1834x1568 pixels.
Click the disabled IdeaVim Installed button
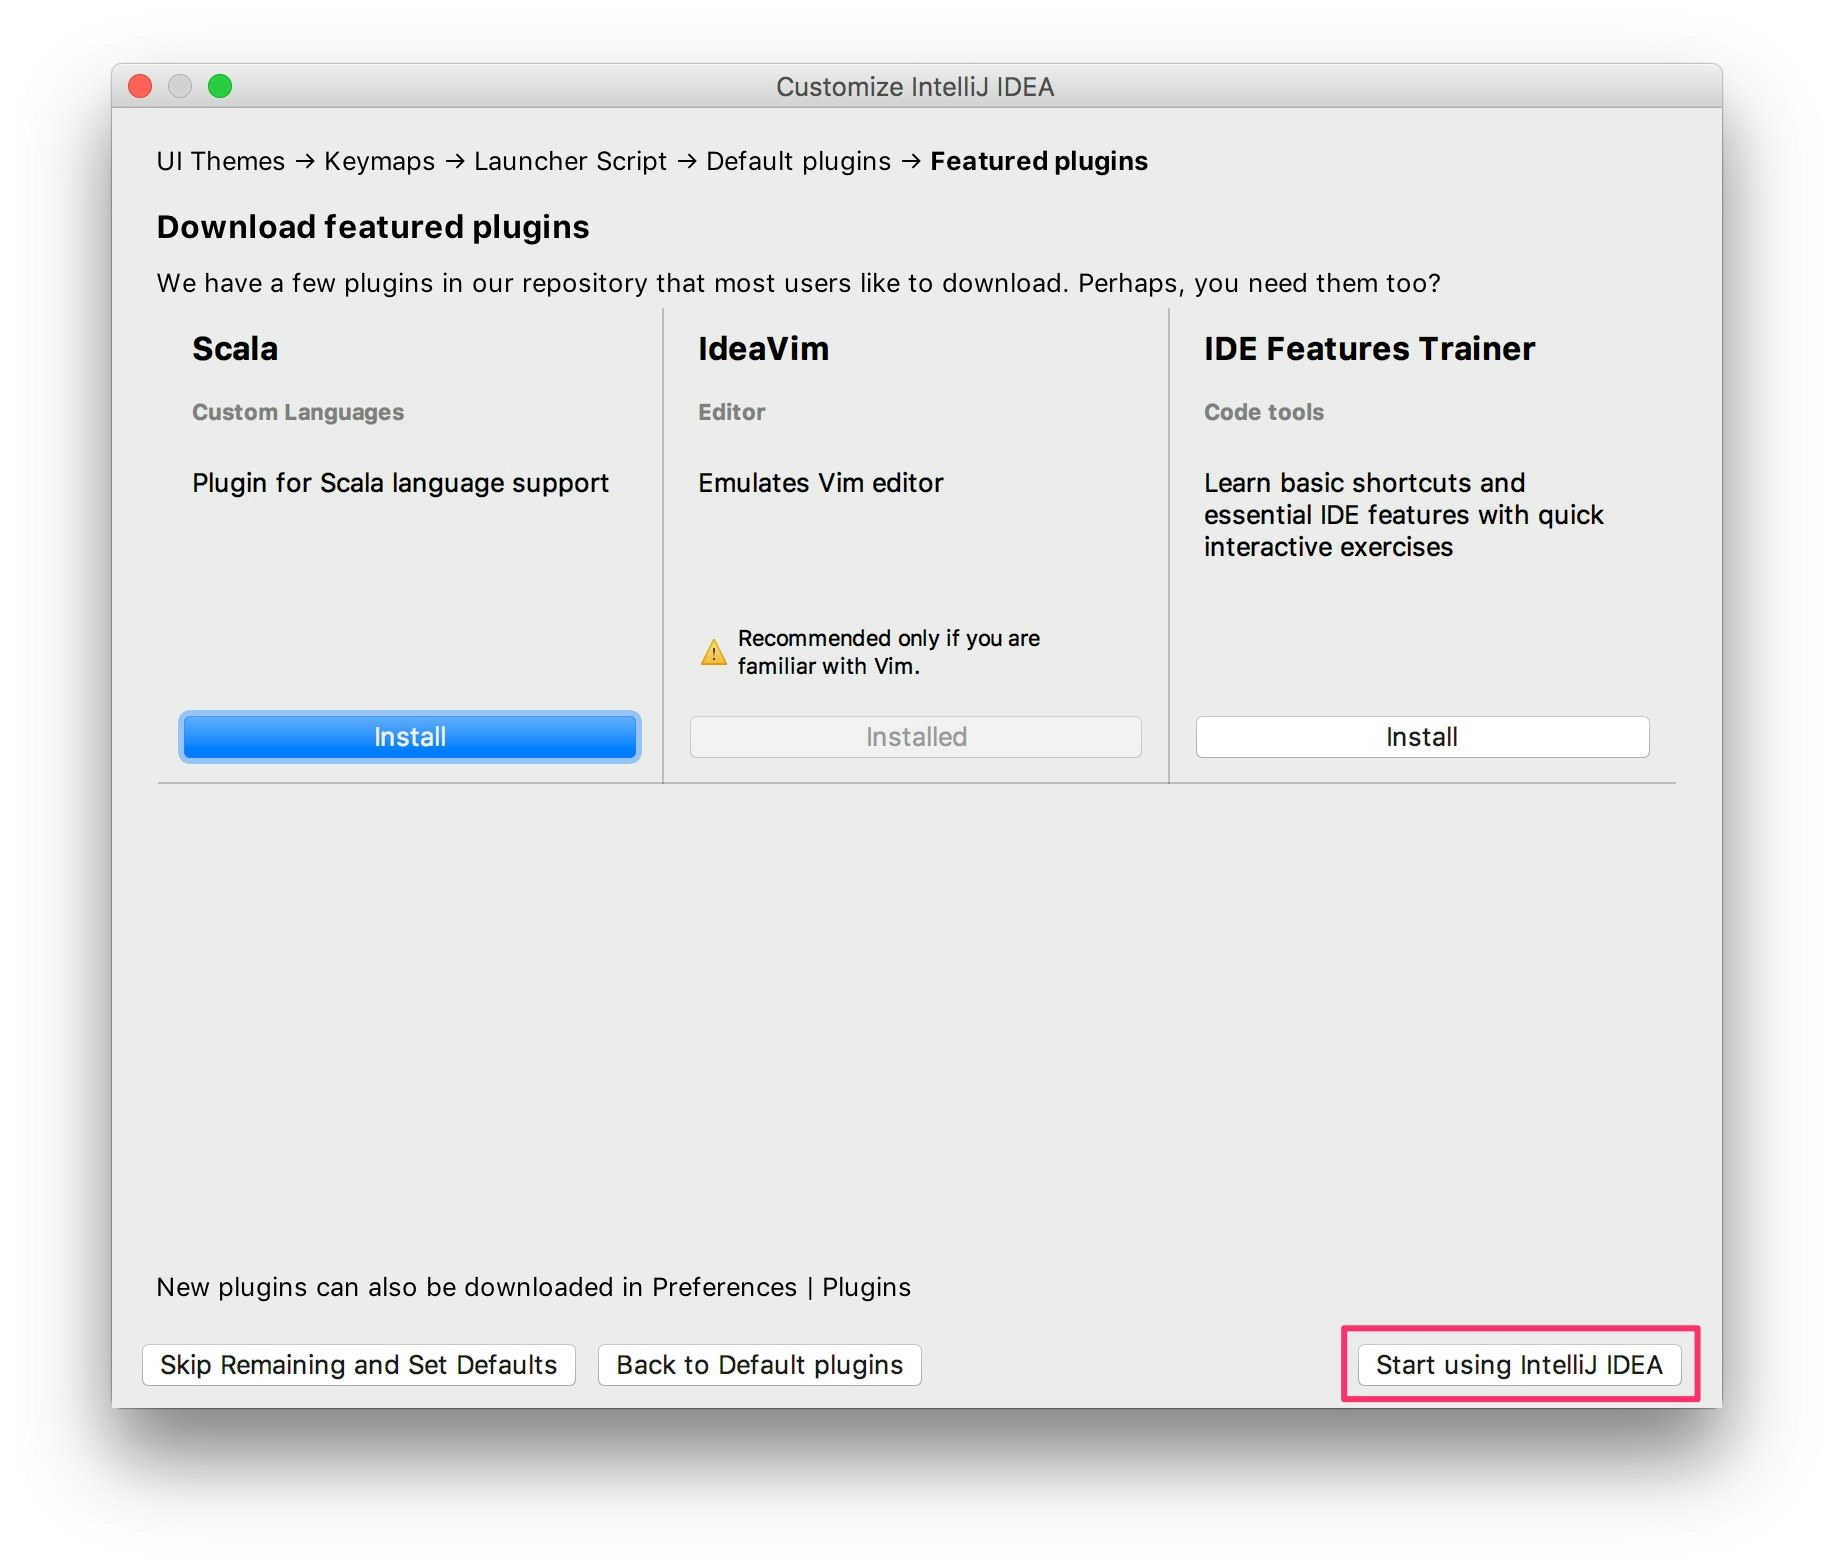pyautogui.click(x=915, y=737)
